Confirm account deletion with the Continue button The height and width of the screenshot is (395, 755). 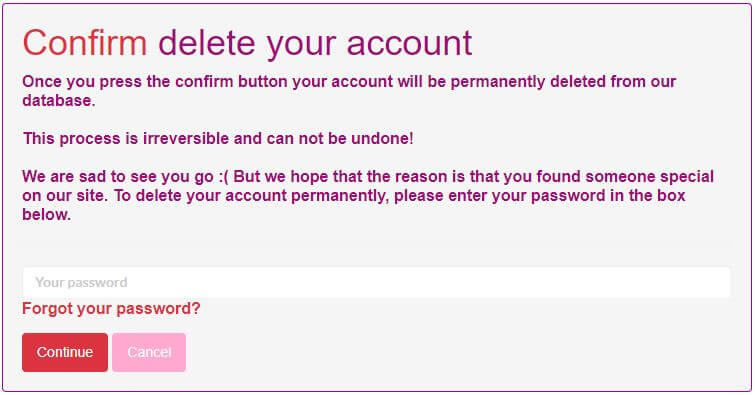coord(65,352)
